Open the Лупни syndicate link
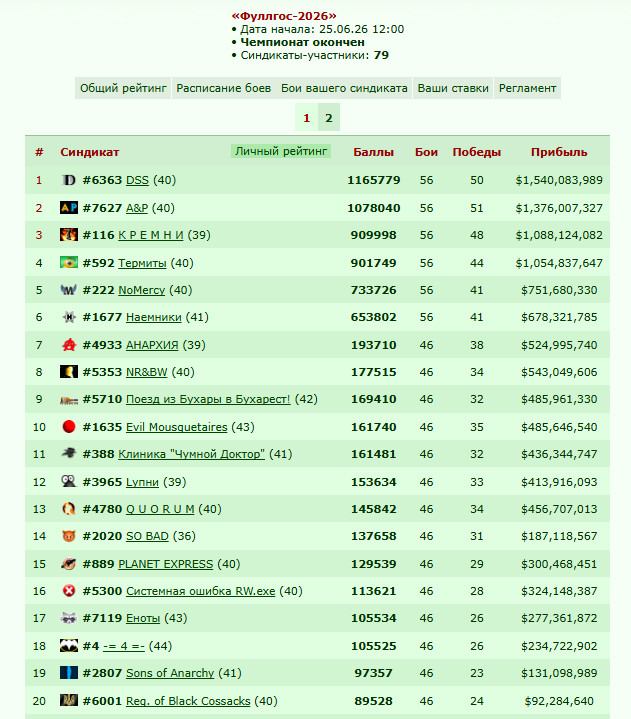Screen dimensions: 631x719 coord(142,482)
